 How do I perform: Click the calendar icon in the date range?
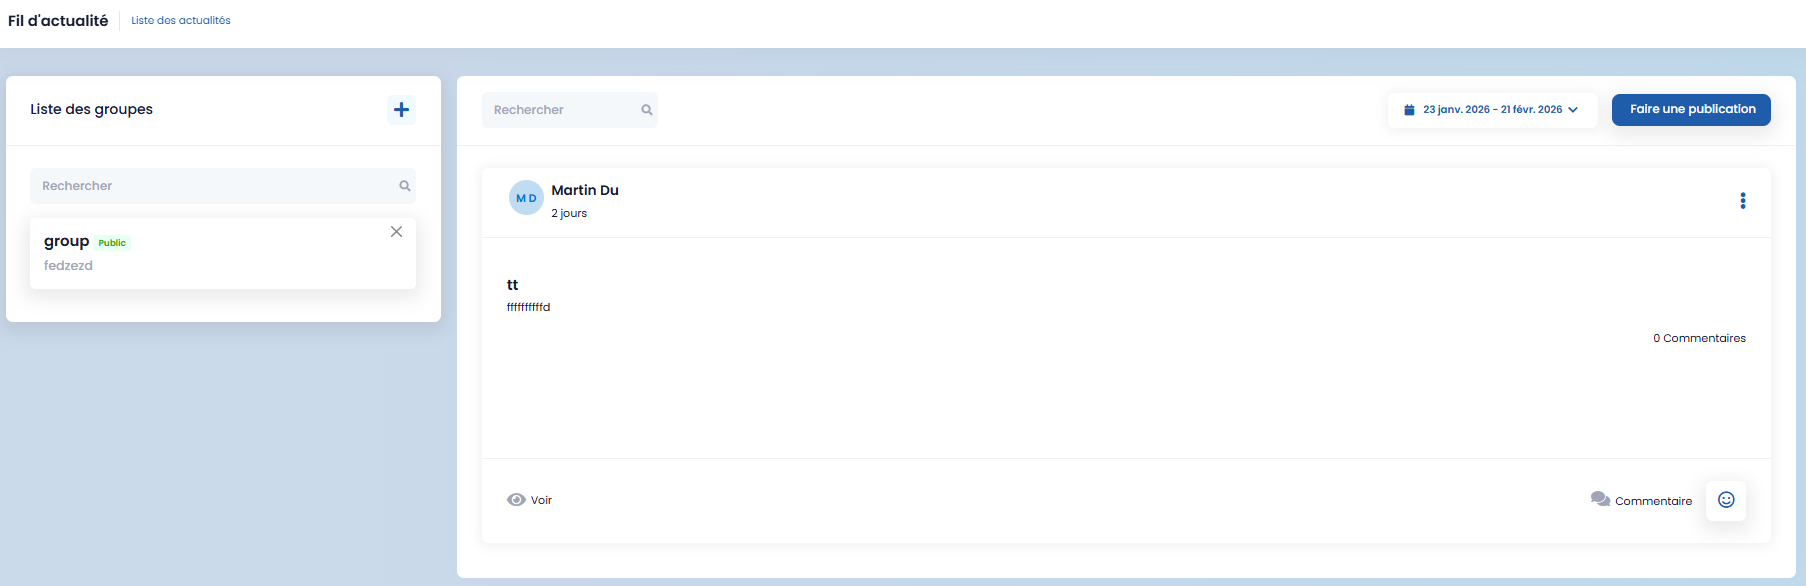[1409, 110]
